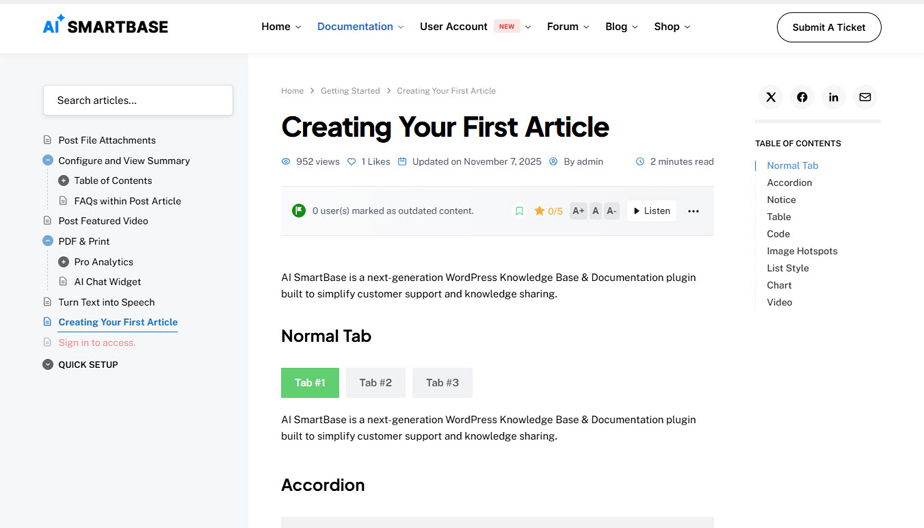
Task: Play the article audio with Listen
Action: [651, 211]
